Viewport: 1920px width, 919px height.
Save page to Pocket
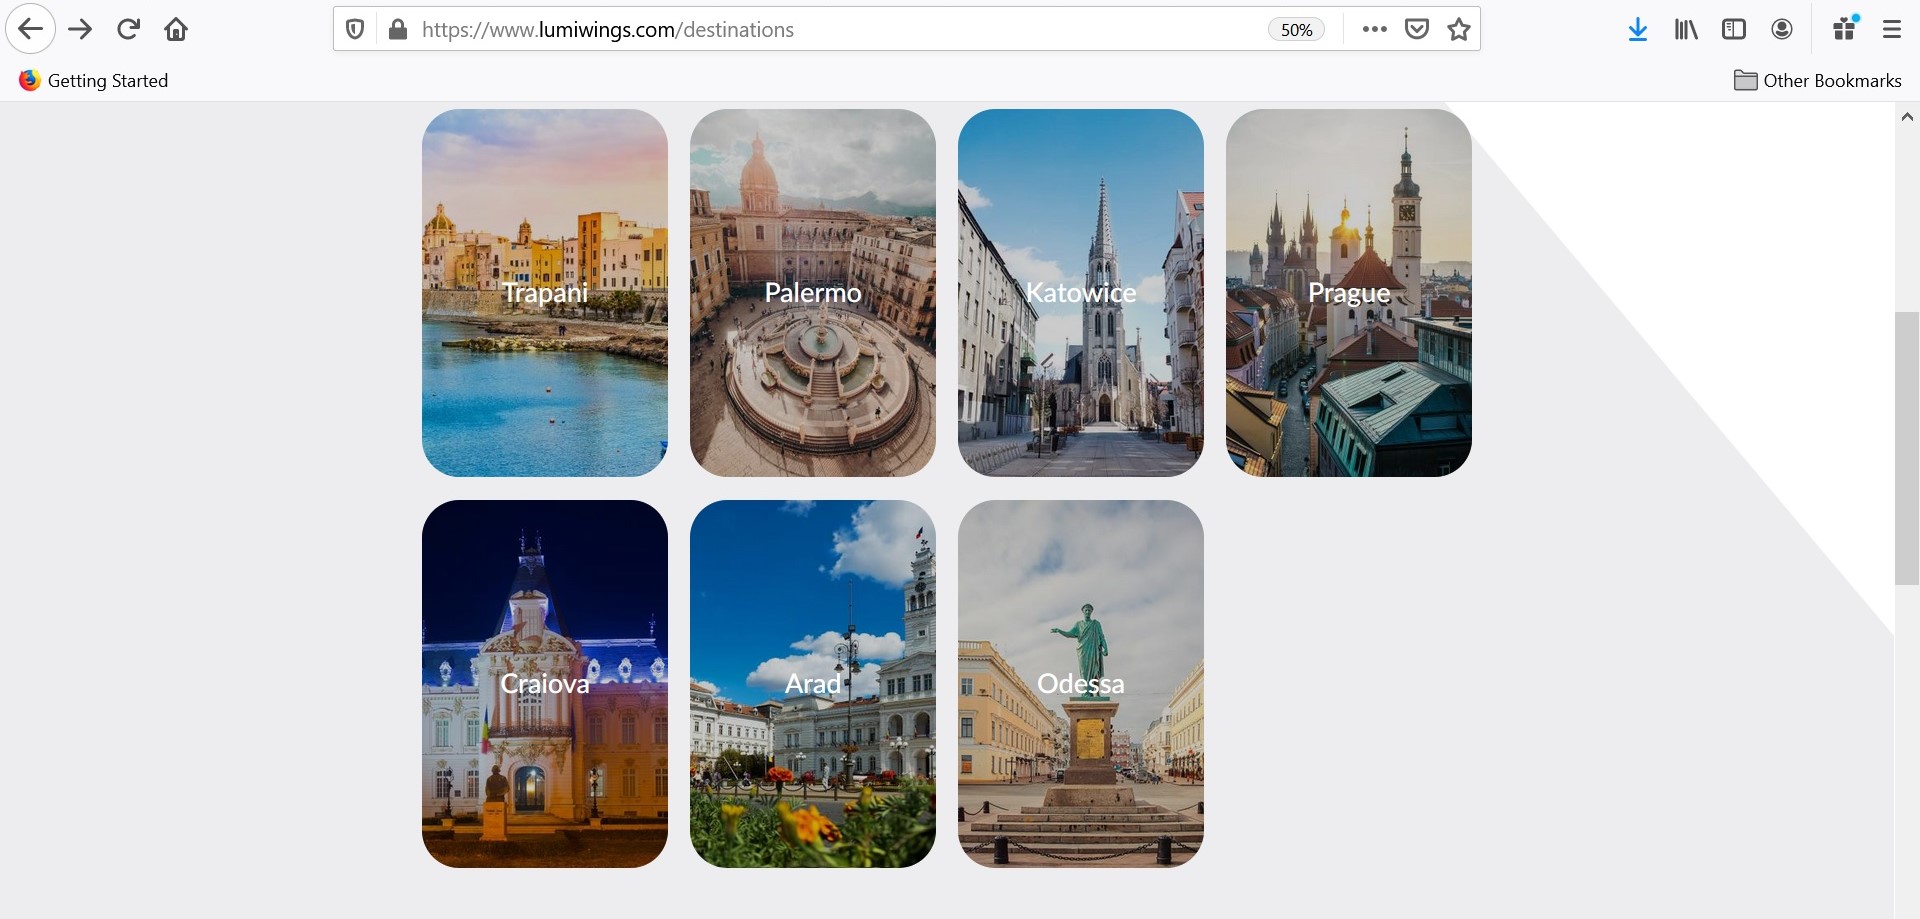[x=1417, y=29]
